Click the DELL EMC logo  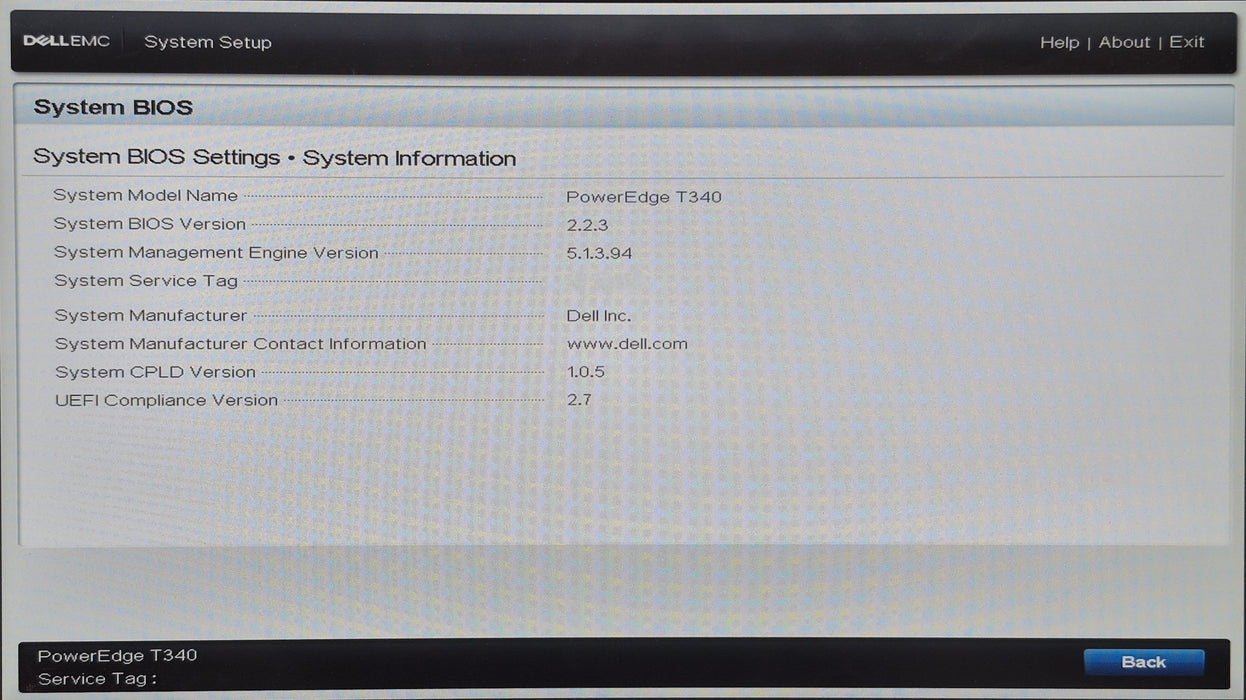(x=66, y=40)
